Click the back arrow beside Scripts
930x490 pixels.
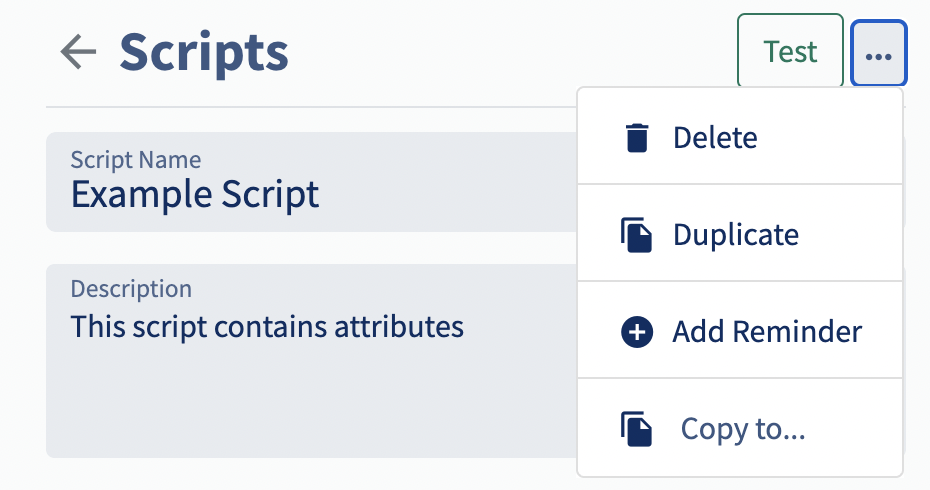coord(78,52)
